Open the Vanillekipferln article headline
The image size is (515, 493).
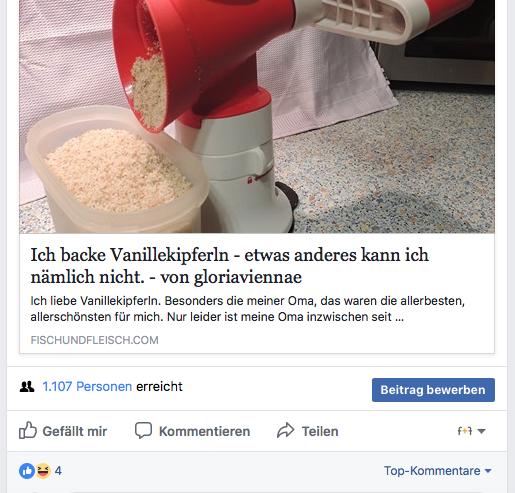(x=229, y=266)
